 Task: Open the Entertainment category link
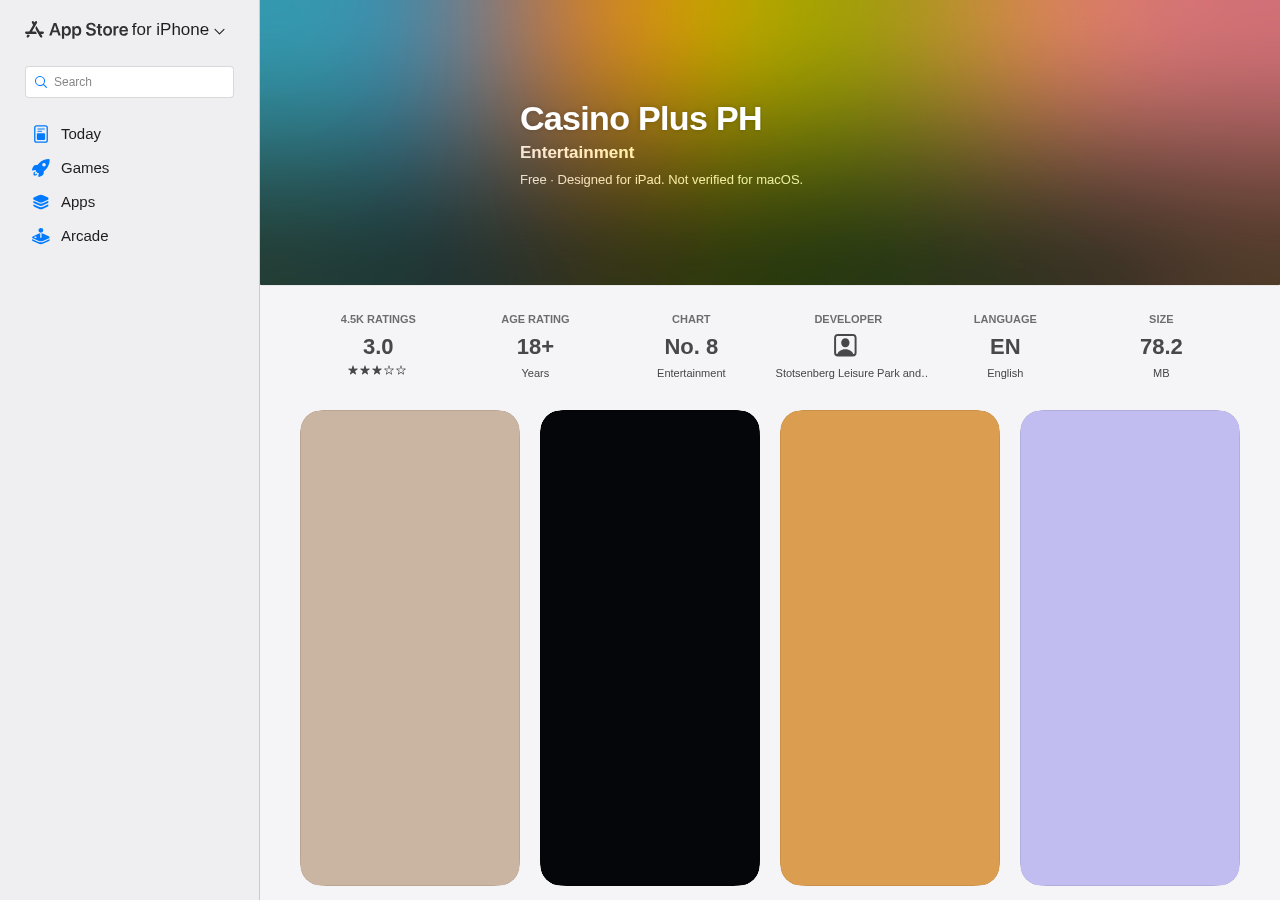pos(577,153)
